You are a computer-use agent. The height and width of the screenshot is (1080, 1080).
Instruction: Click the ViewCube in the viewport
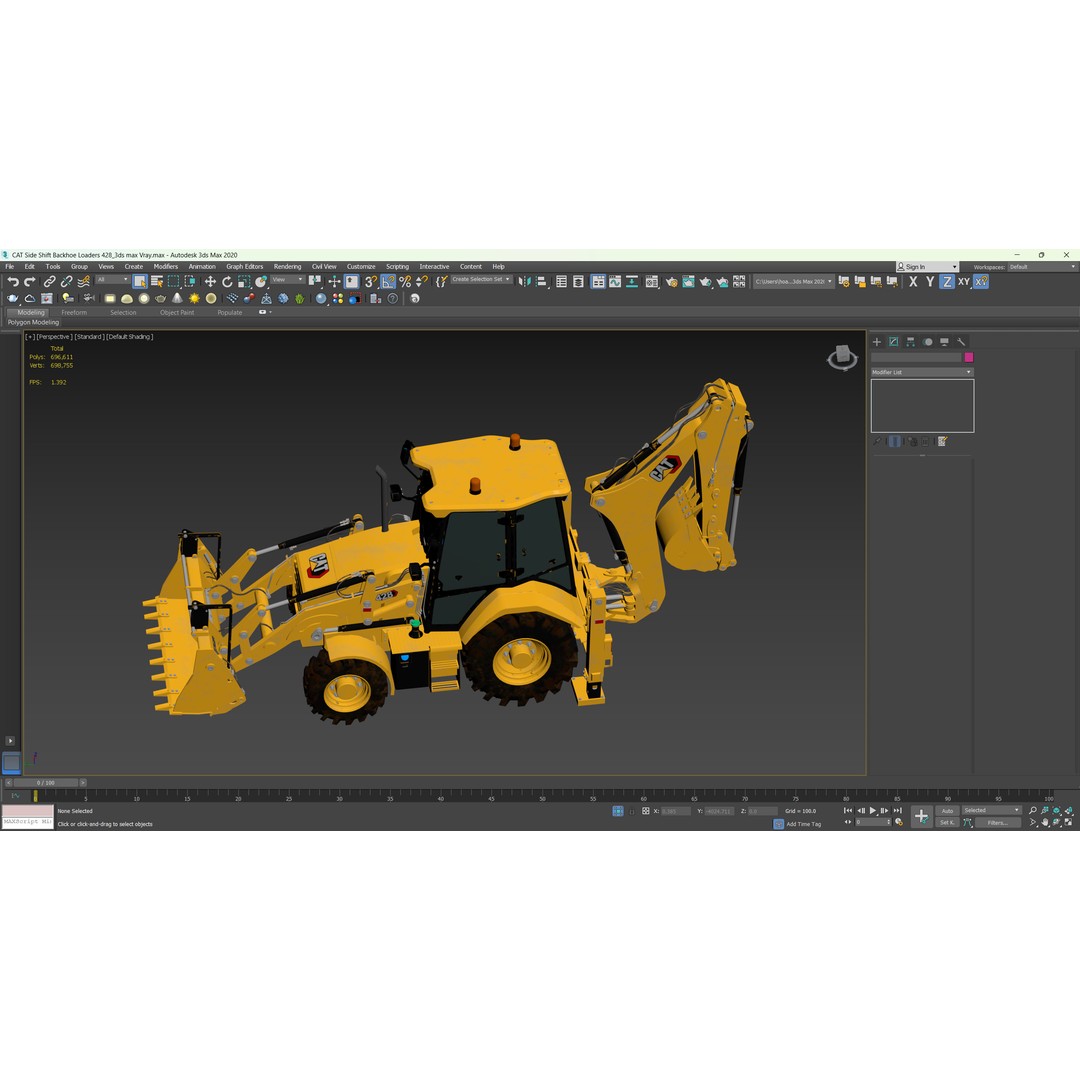[842, 357]
